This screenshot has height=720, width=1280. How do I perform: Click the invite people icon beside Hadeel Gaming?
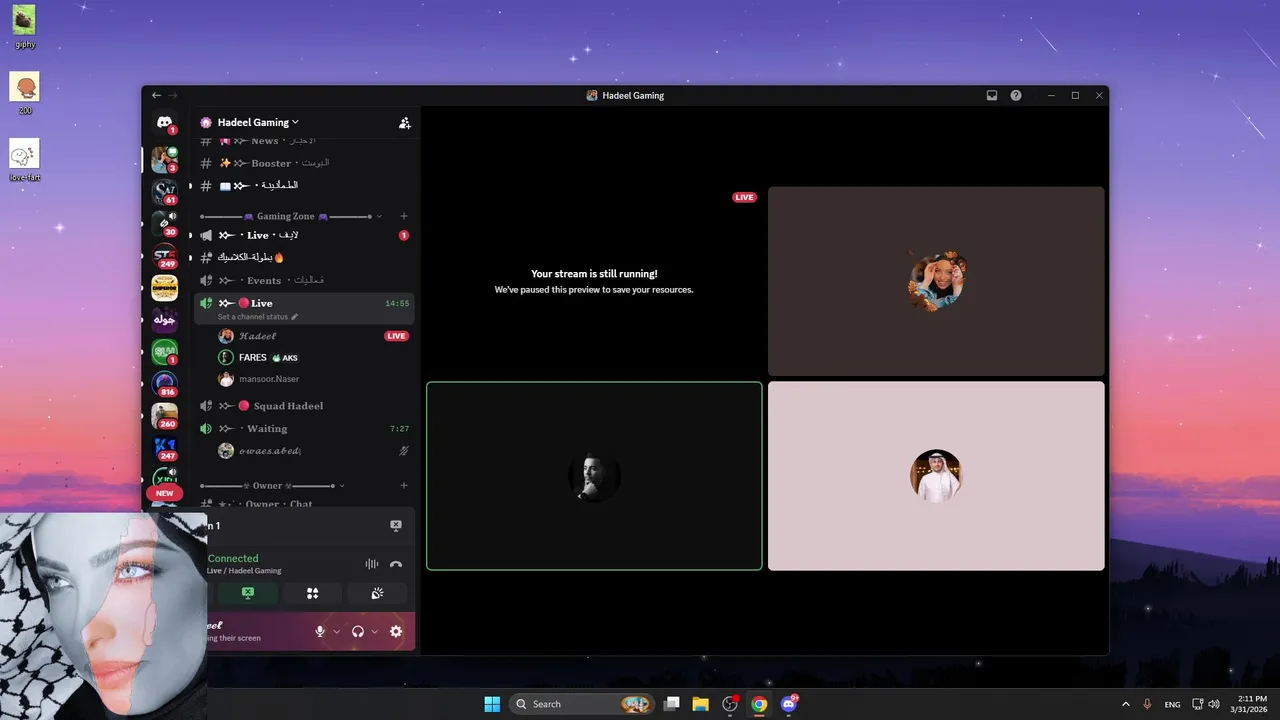(x=404, y=123)
